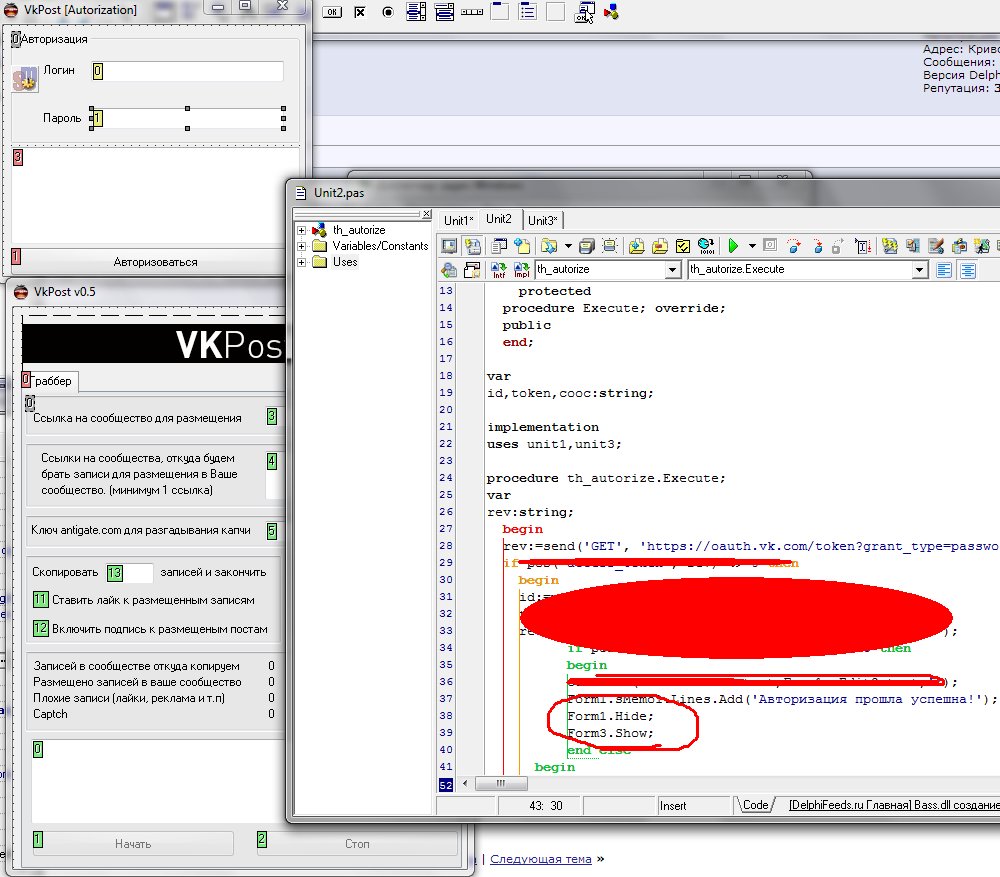Screen dimensions: 1000x877
Task: Open the dropdown arrow beside open folder icon
Action: pyautogui.click(x=568, y=246)
